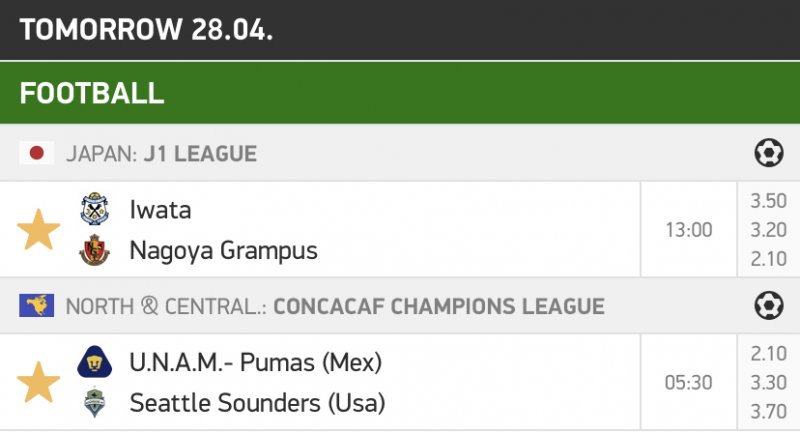Open match details at 05:30 kickoff time

pos(689,383)
